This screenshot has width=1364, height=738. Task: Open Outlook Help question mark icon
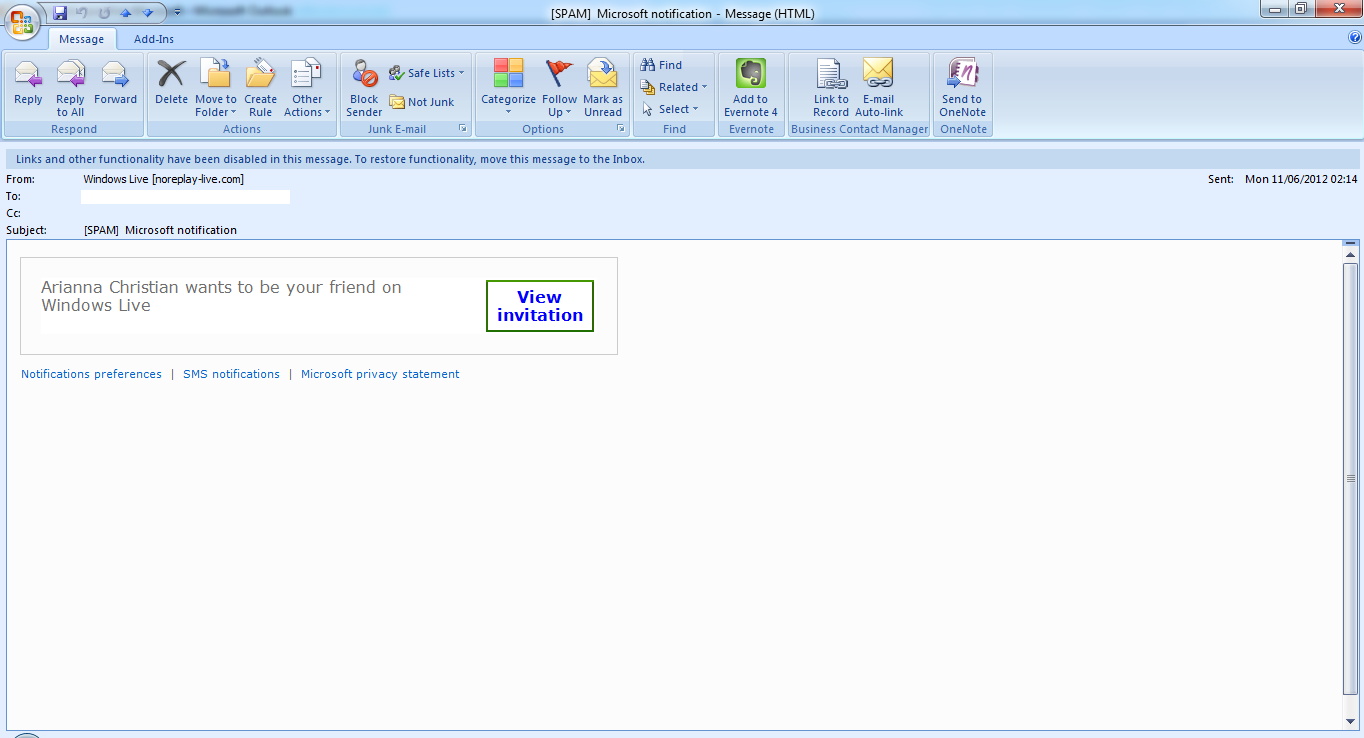tap(1355, 38)
